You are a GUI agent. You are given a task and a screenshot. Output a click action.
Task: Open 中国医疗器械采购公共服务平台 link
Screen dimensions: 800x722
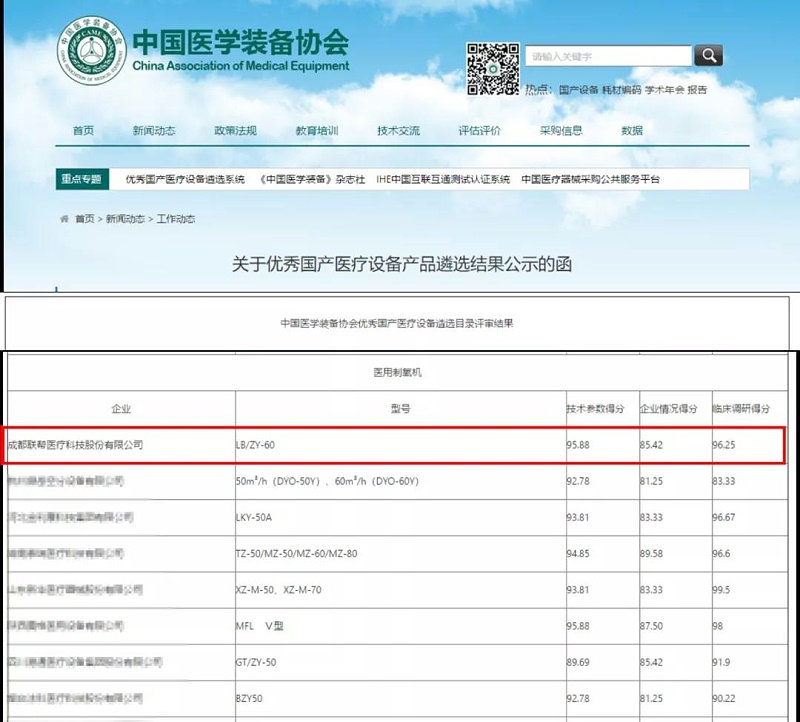(x=590, y=179)
